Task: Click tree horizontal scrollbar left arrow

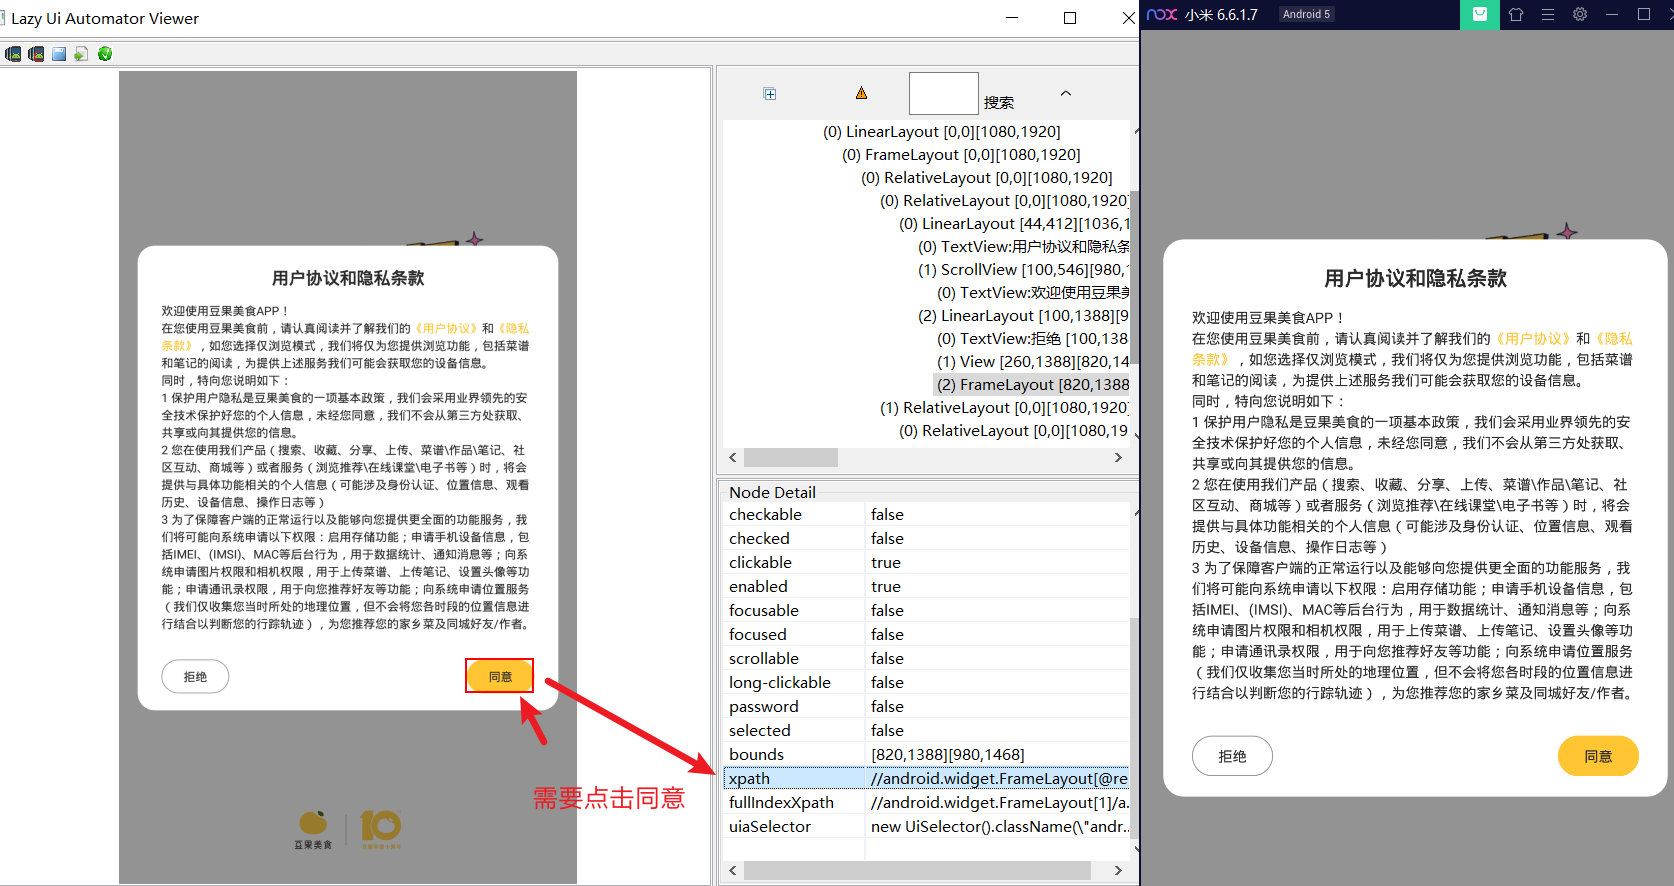Action: click(733, 457)
